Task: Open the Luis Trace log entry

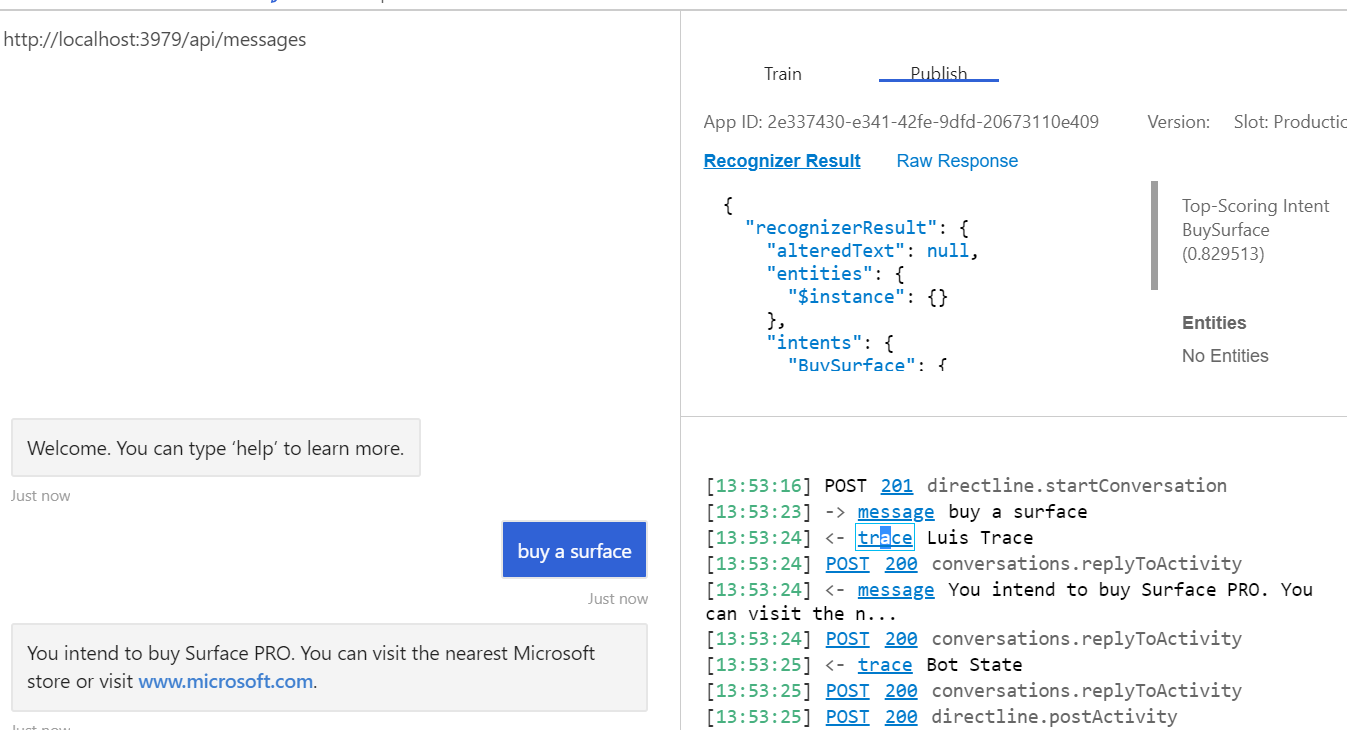Action: coord(884,537)
